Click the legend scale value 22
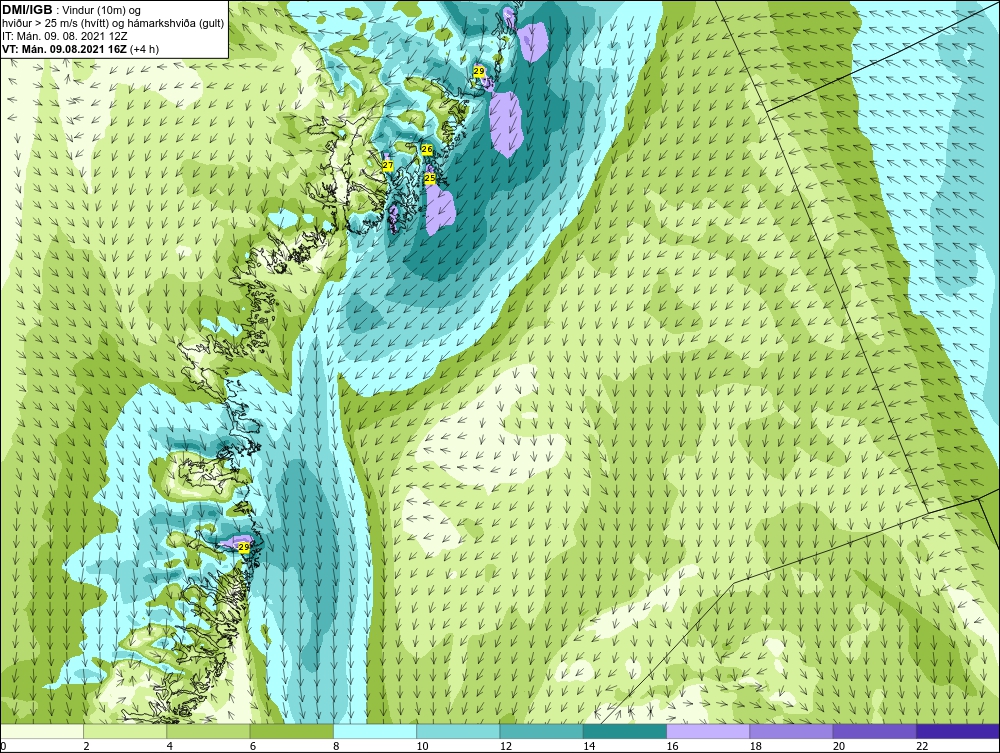Image resolution: width=1000 pixels, height=753 pixels. 922,747
